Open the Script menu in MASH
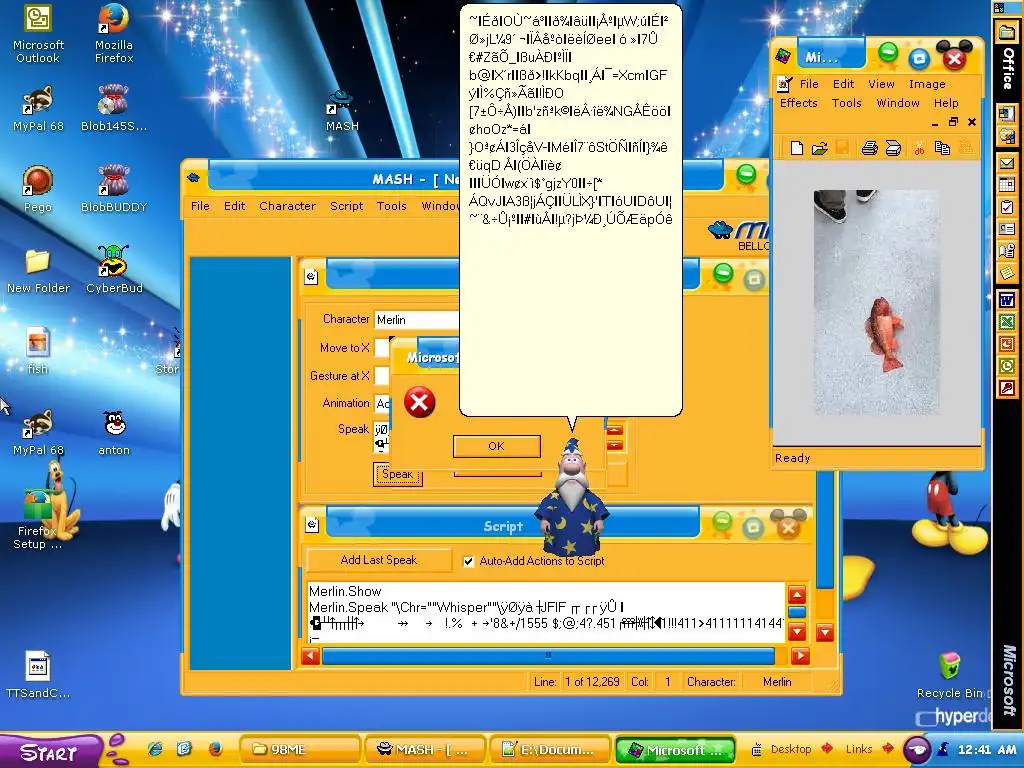Image resolution: width=1024 pixels, height=768 pixels. (346, 206)
